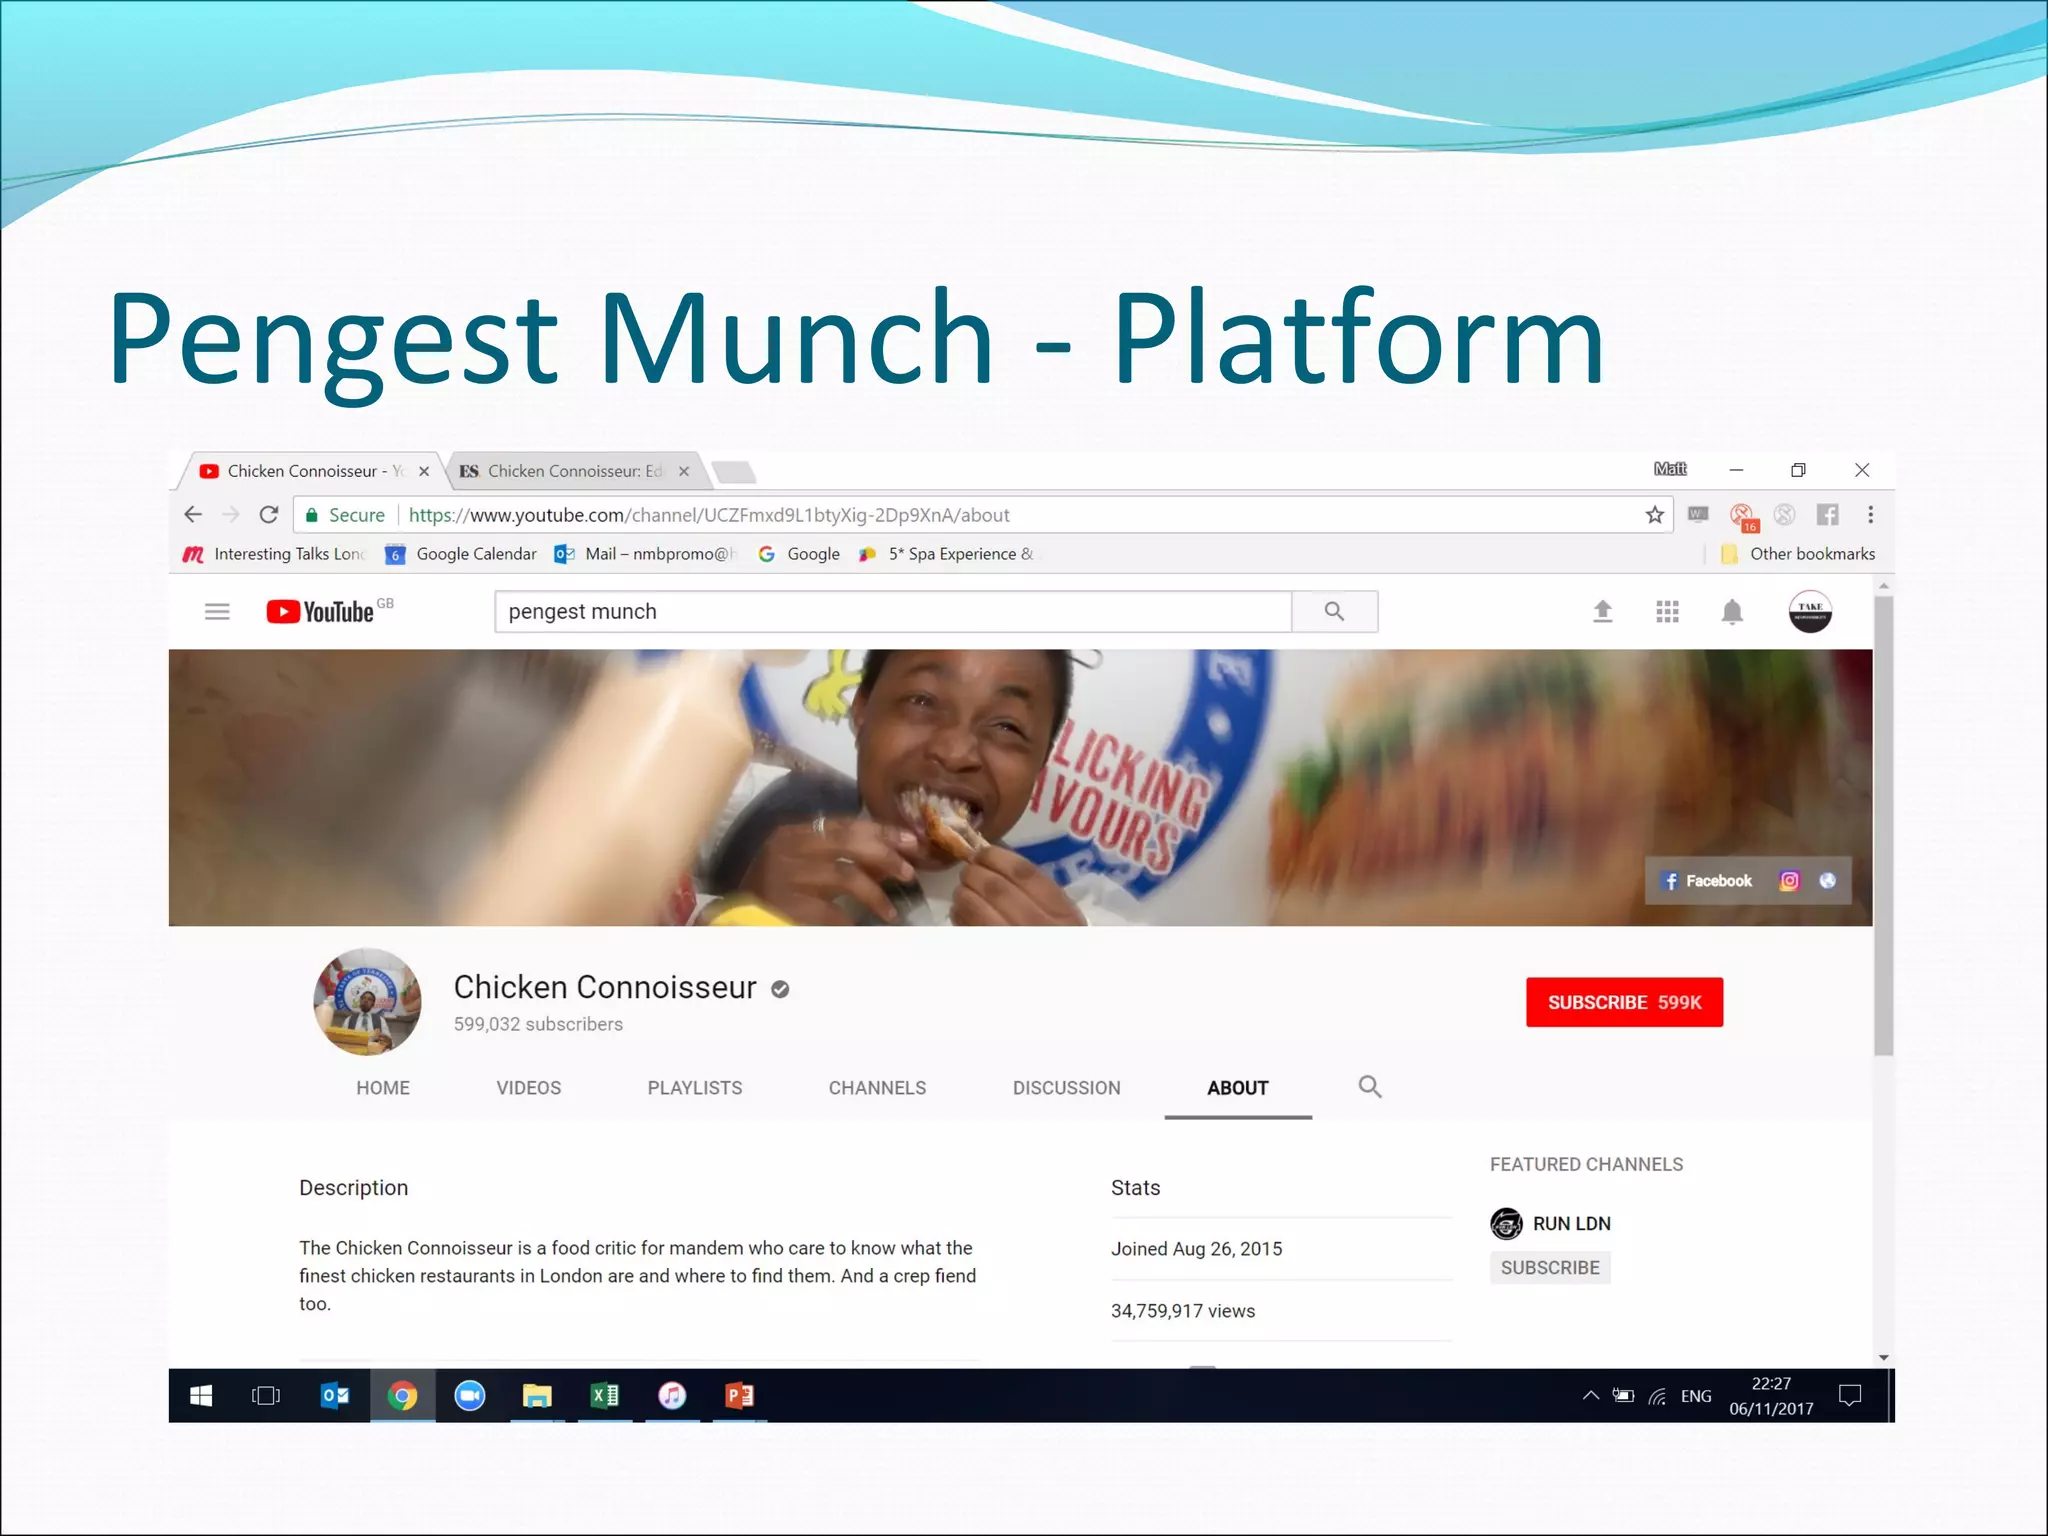Open the Mail nmbpromo bookmark

click(645, 554)
